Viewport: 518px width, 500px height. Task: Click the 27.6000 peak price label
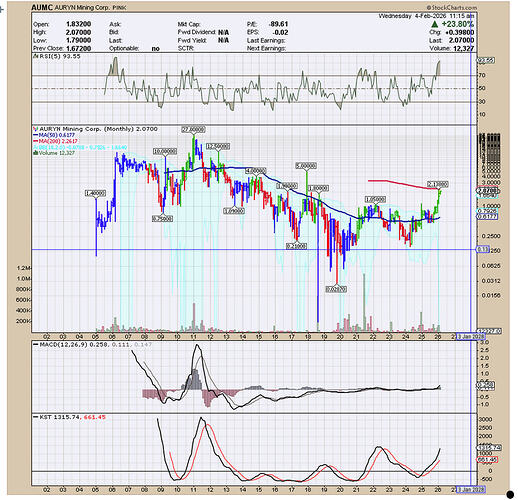pos(193,129)
